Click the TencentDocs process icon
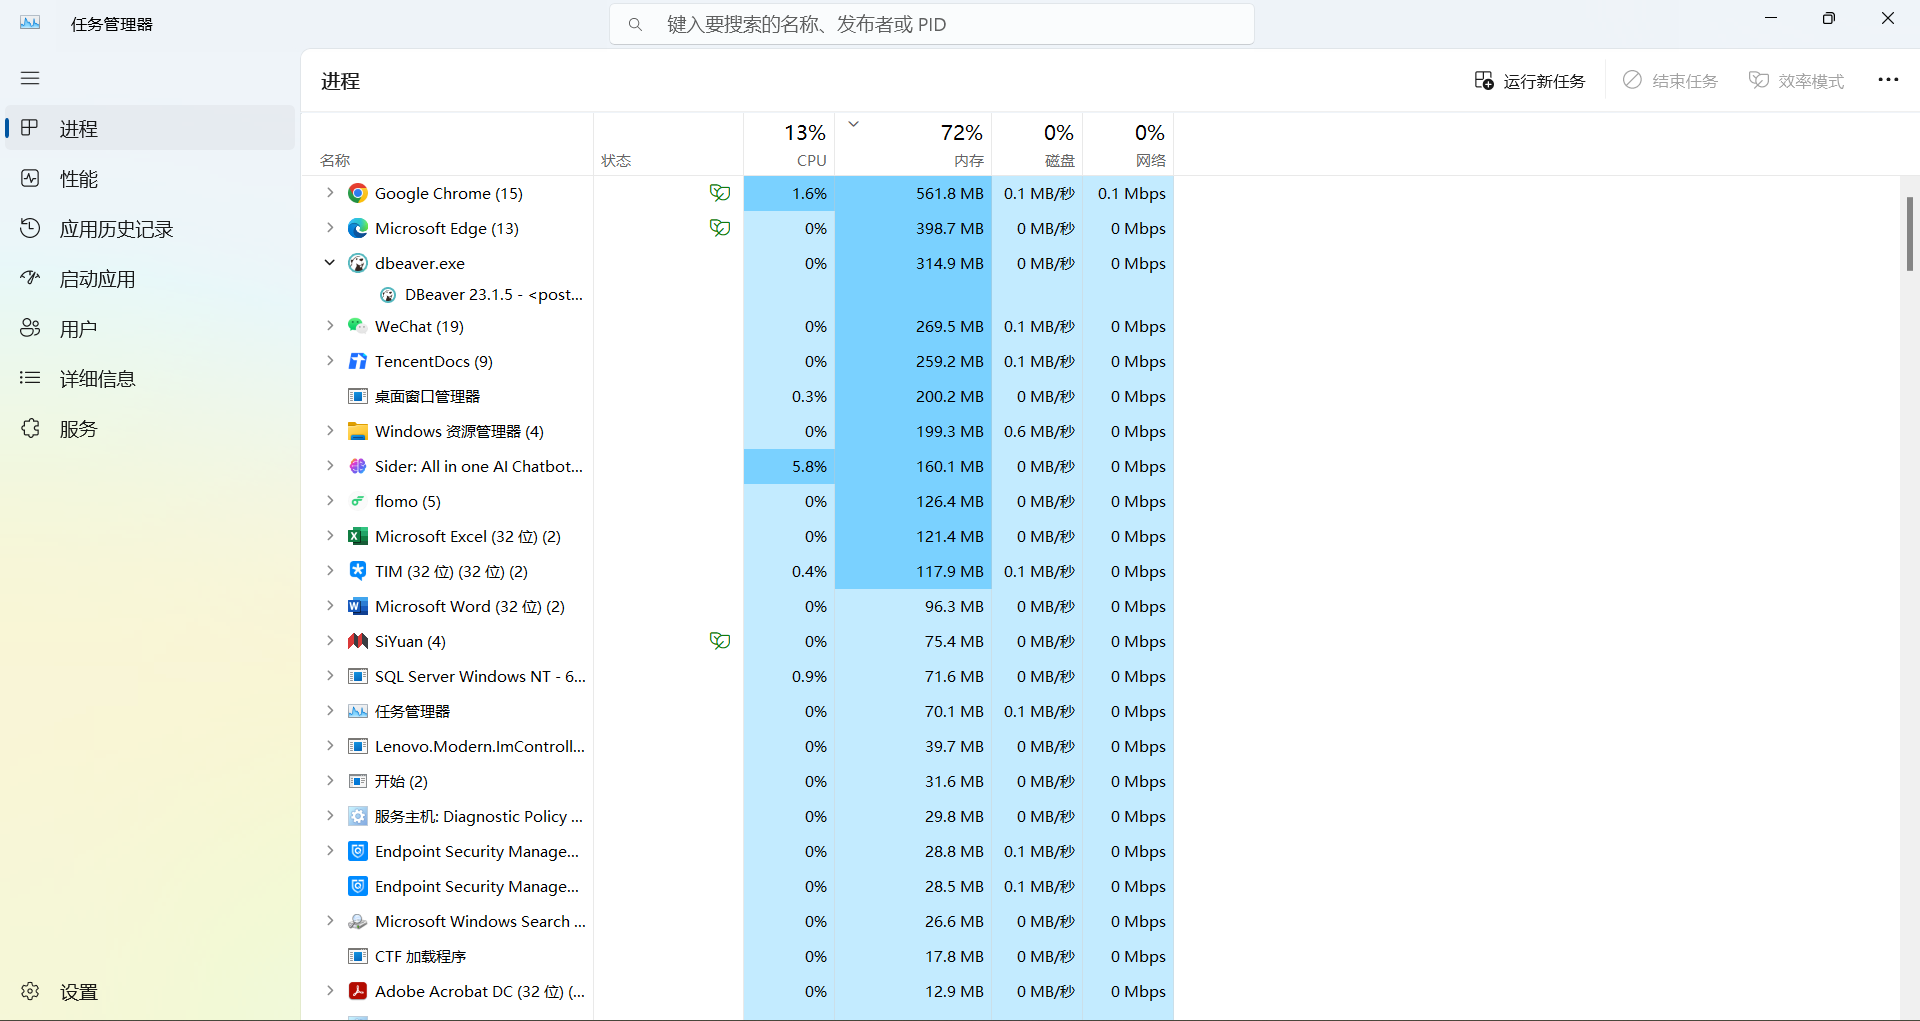The width and height of the screenshot is (1920, 1021). coord(358,361)
